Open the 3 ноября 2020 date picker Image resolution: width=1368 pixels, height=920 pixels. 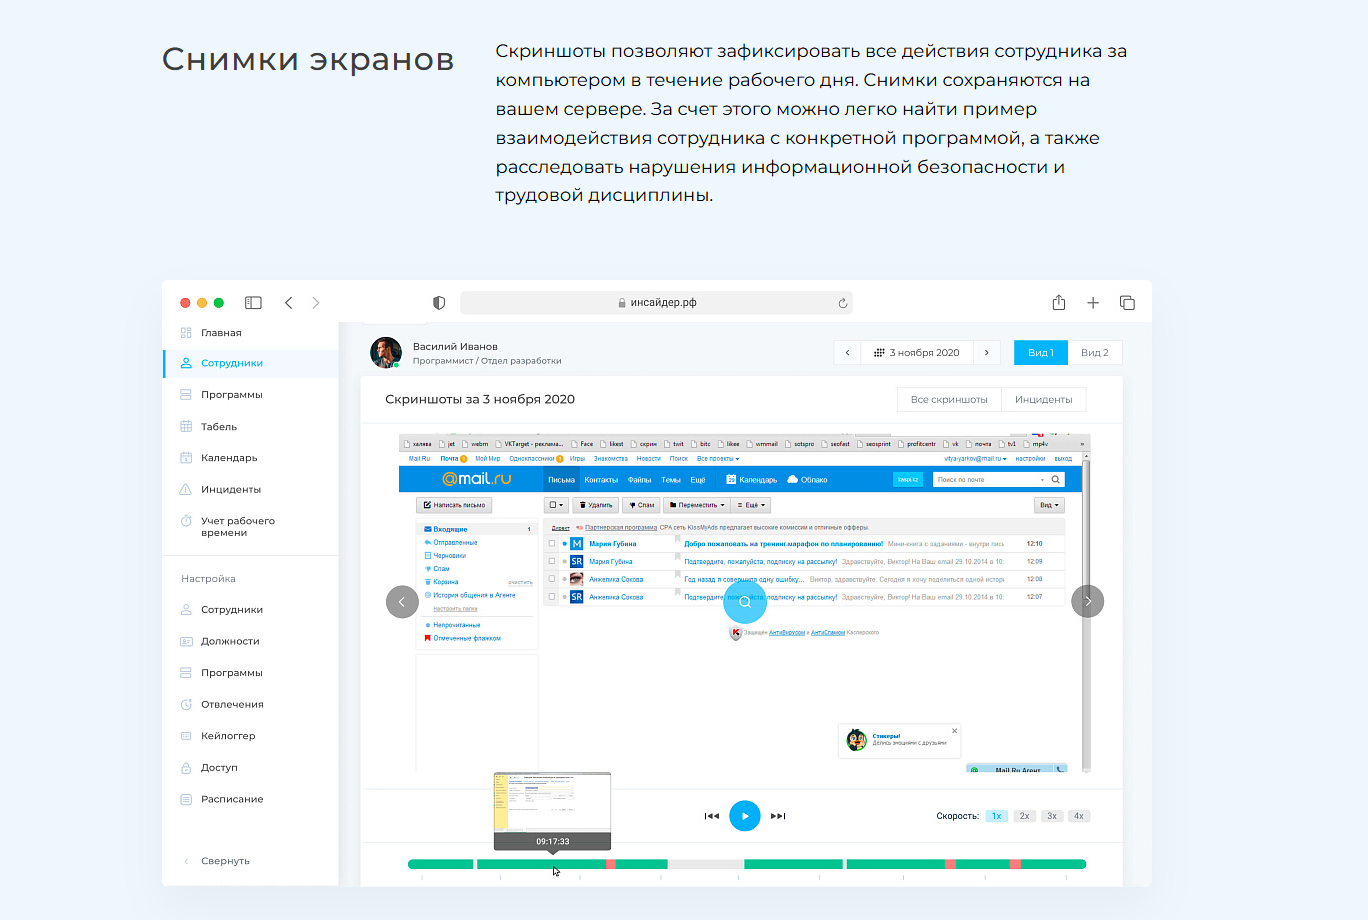(917, 352)
